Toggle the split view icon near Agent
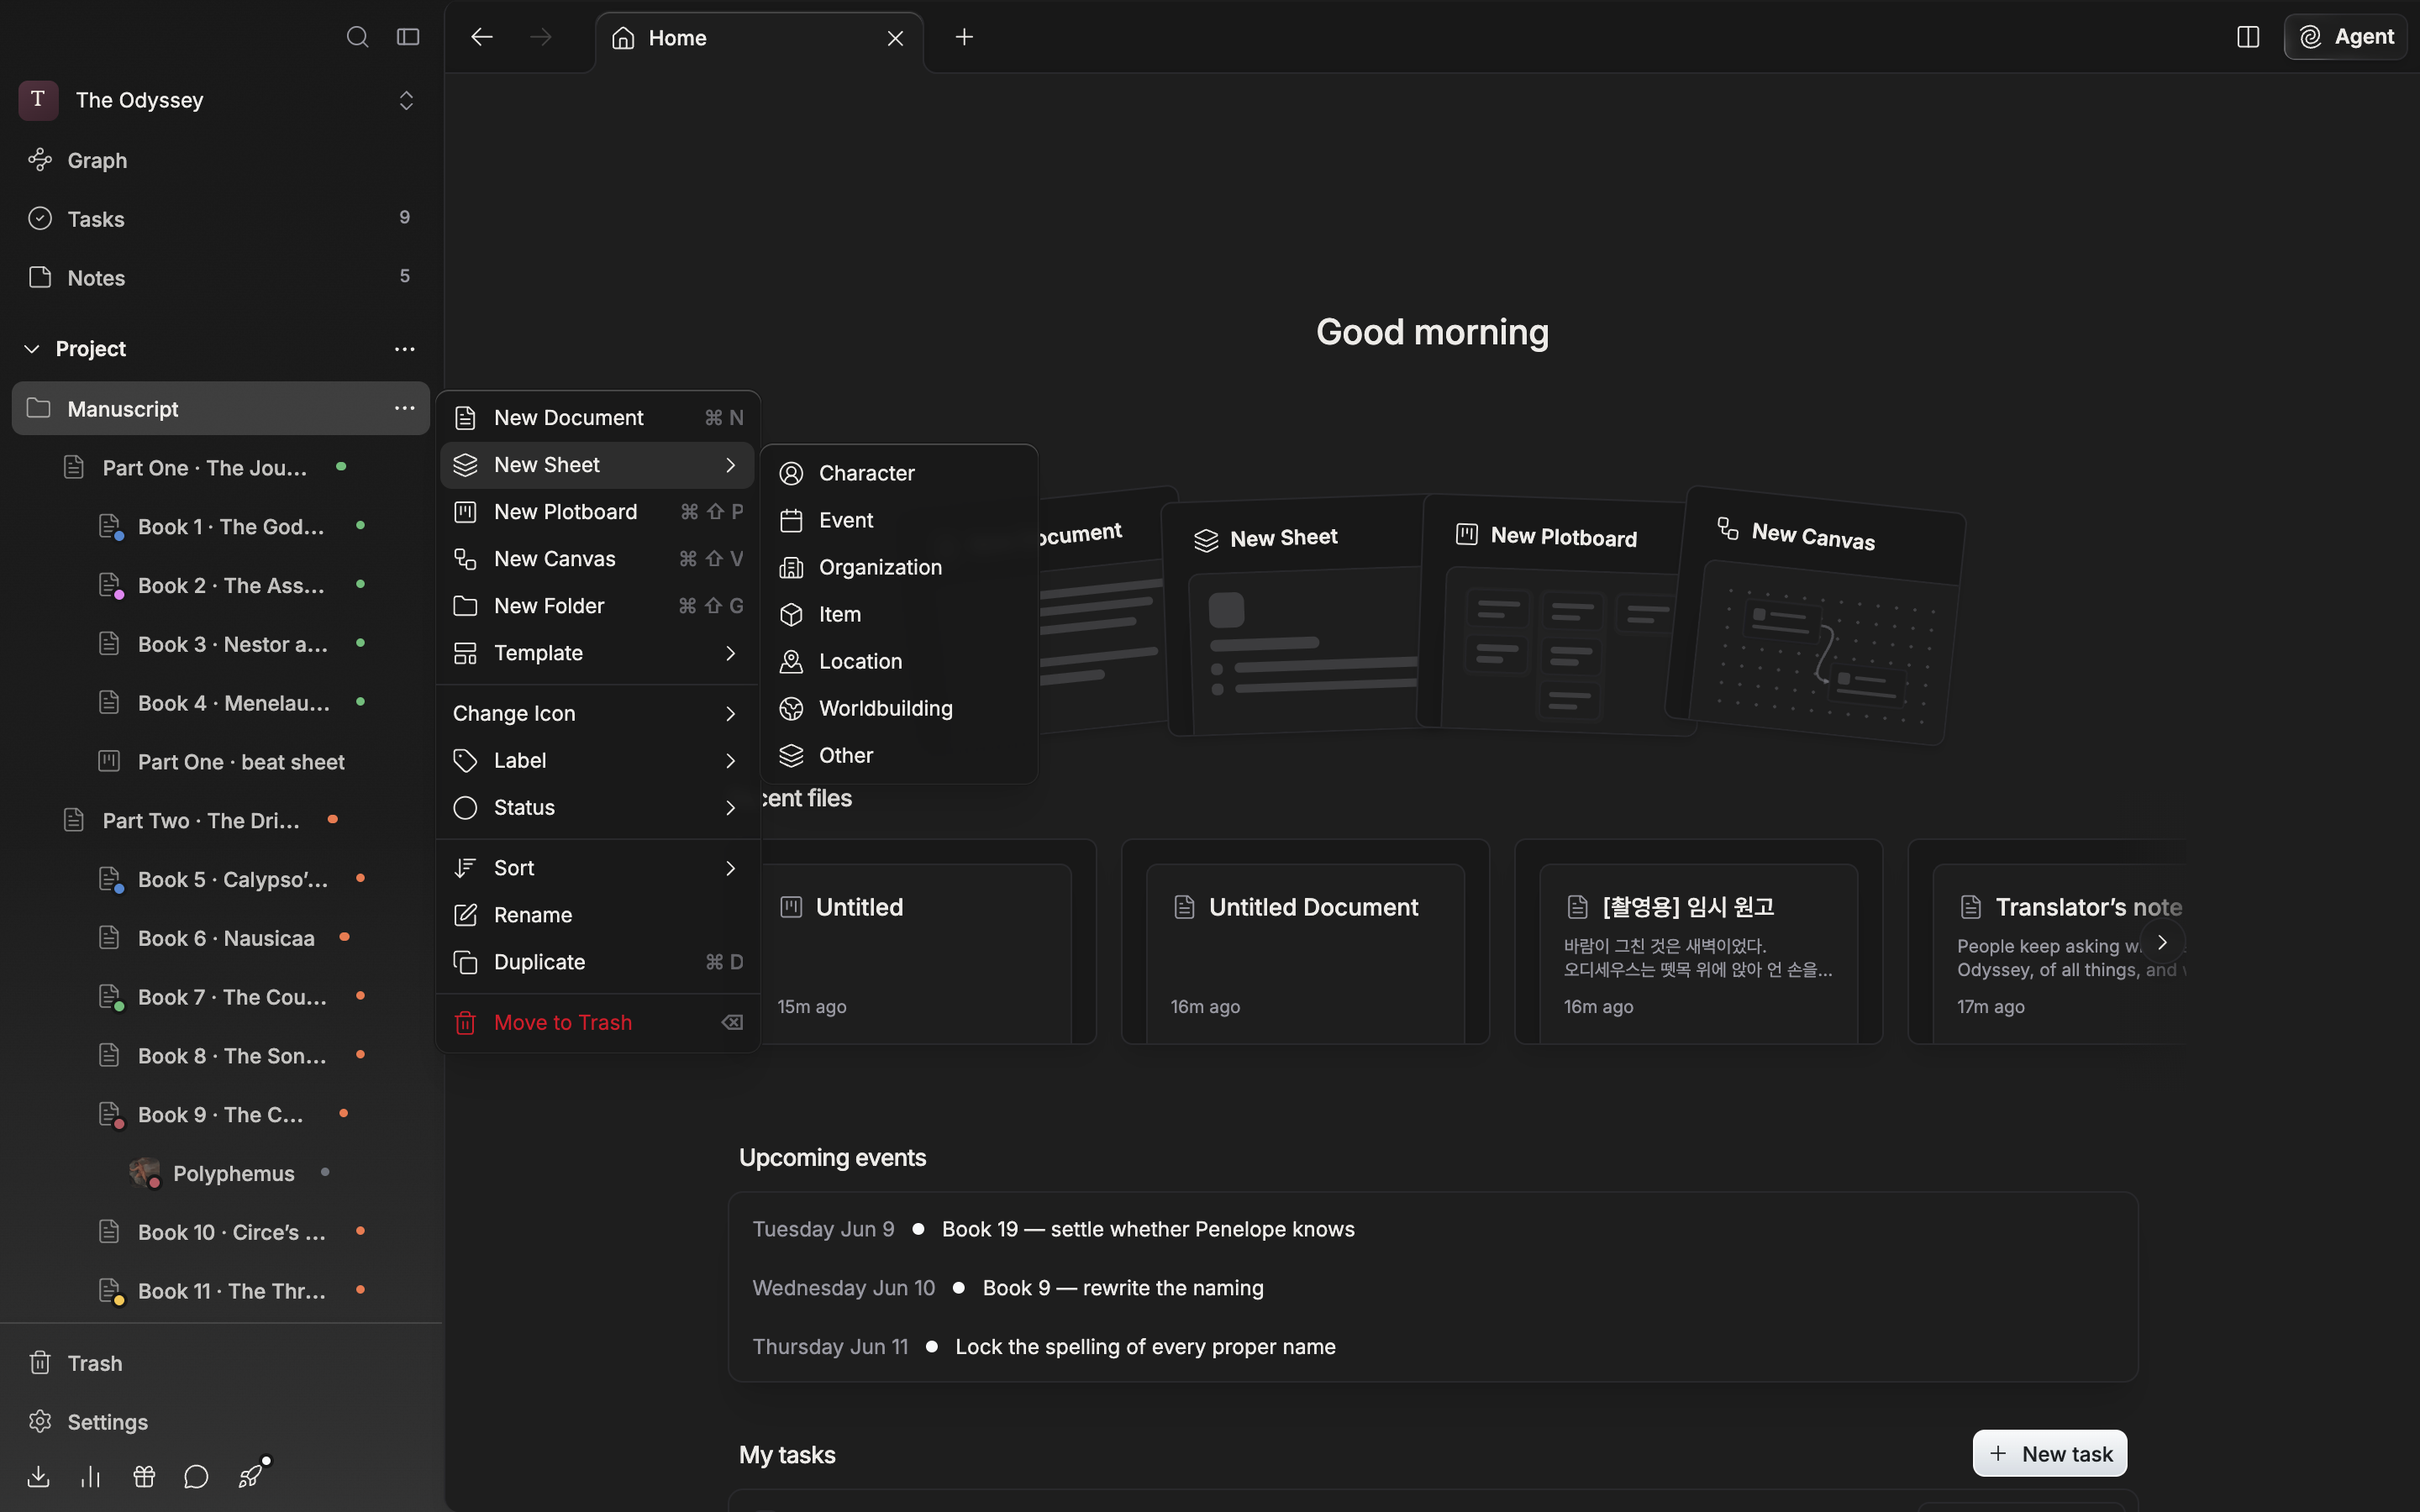The image size is (2420, 1512). tap(2248, 37)
